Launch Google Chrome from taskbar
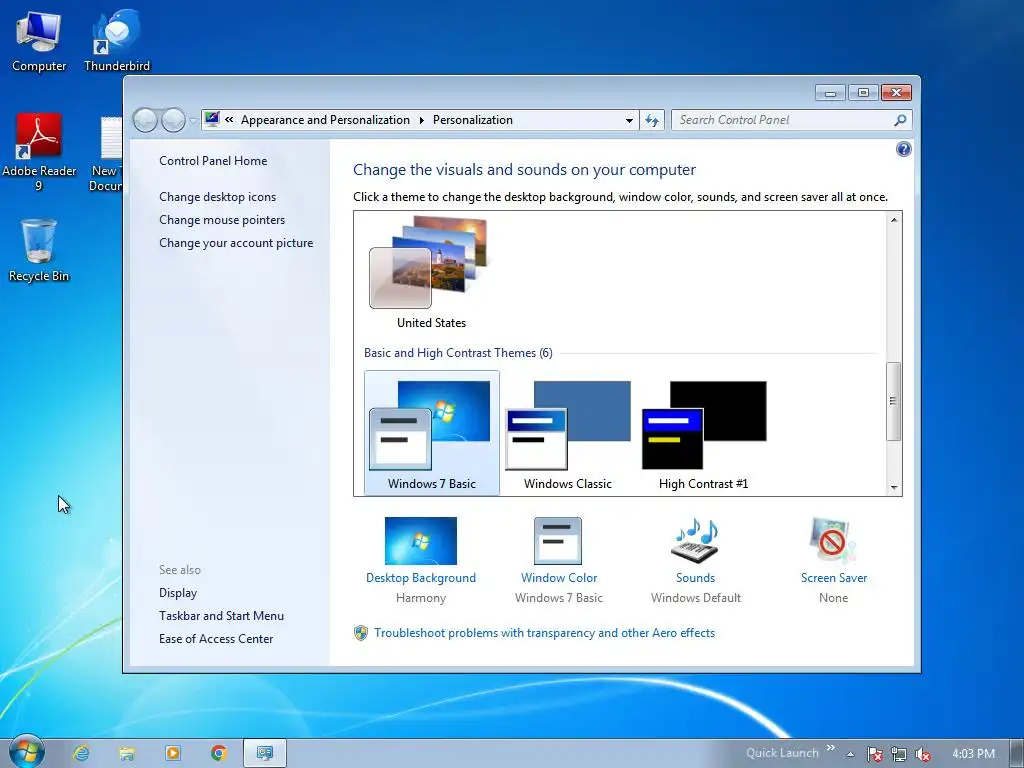Viewport: 1024px width, 768px height. click(x=219, y=753)
